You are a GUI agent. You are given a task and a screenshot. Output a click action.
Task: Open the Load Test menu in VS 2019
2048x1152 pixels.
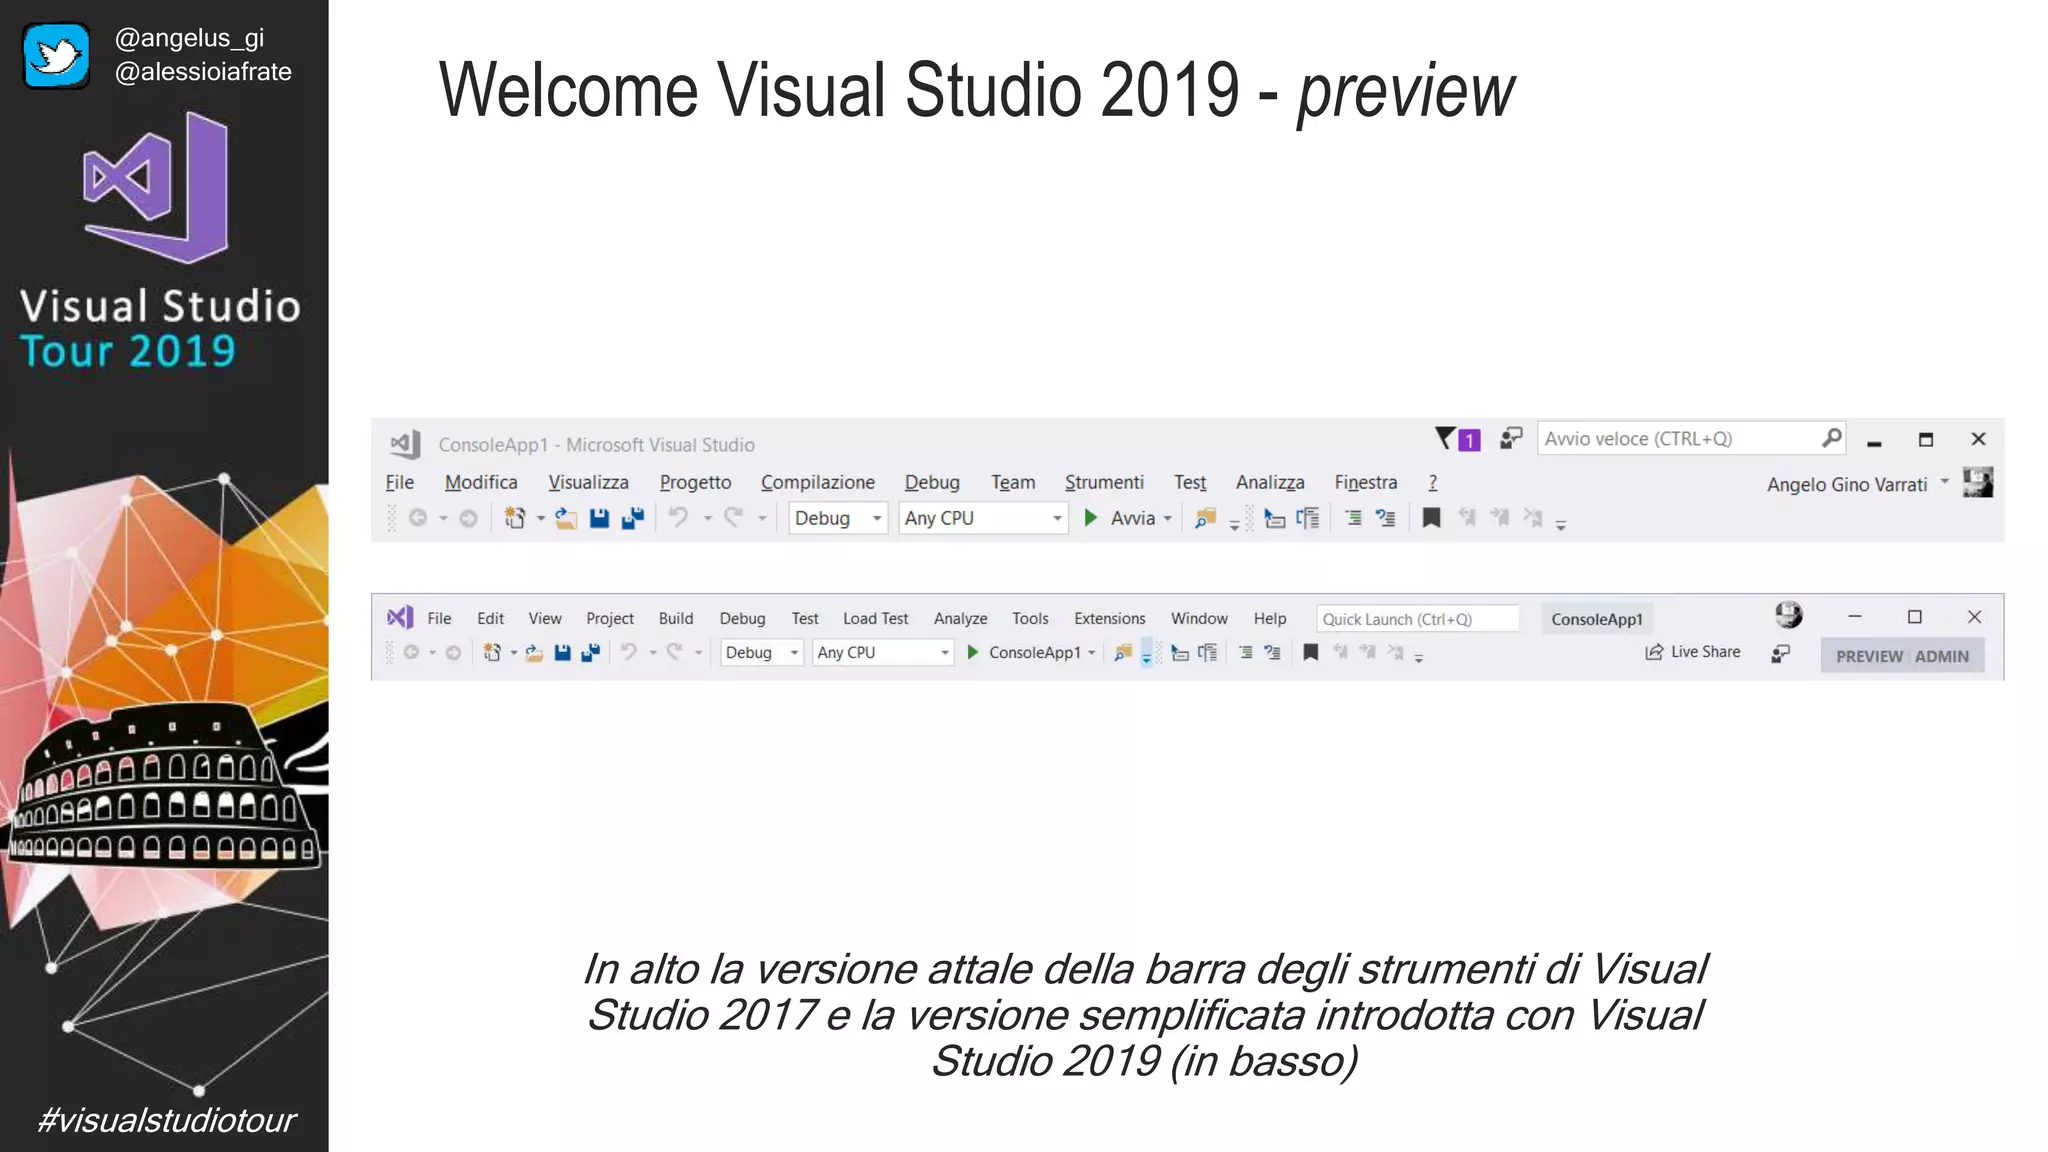point(875,618)
